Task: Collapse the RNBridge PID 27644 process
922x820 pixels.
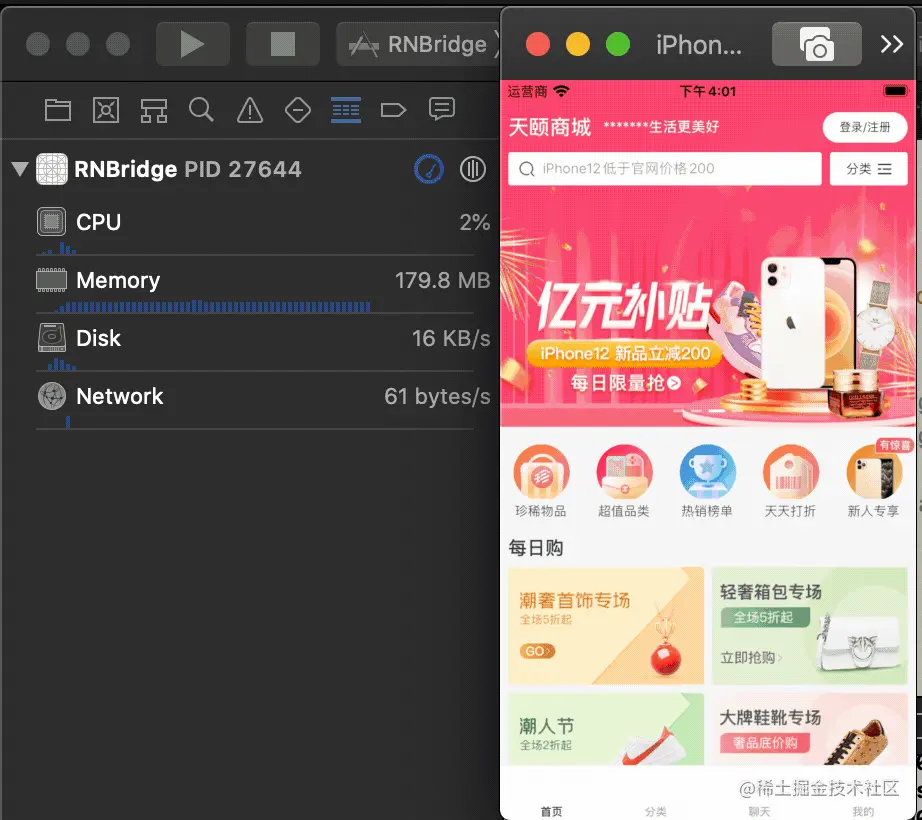Action: [20, 169]
